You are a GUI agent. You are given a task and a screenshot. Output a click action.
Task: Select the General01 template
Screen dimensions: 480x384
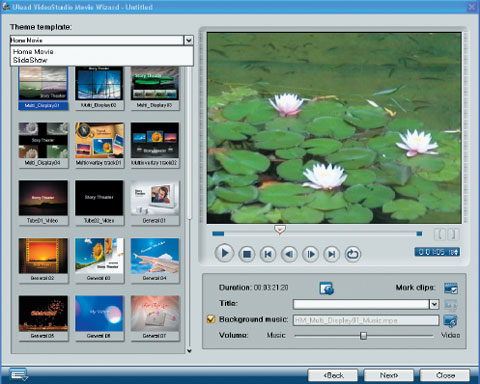(x=155, y=202)
